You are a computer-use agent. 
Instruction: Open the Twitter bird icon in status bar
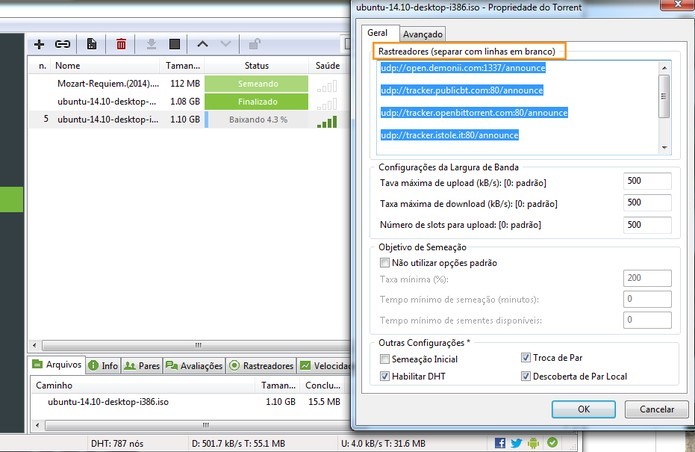pos(516,443)
